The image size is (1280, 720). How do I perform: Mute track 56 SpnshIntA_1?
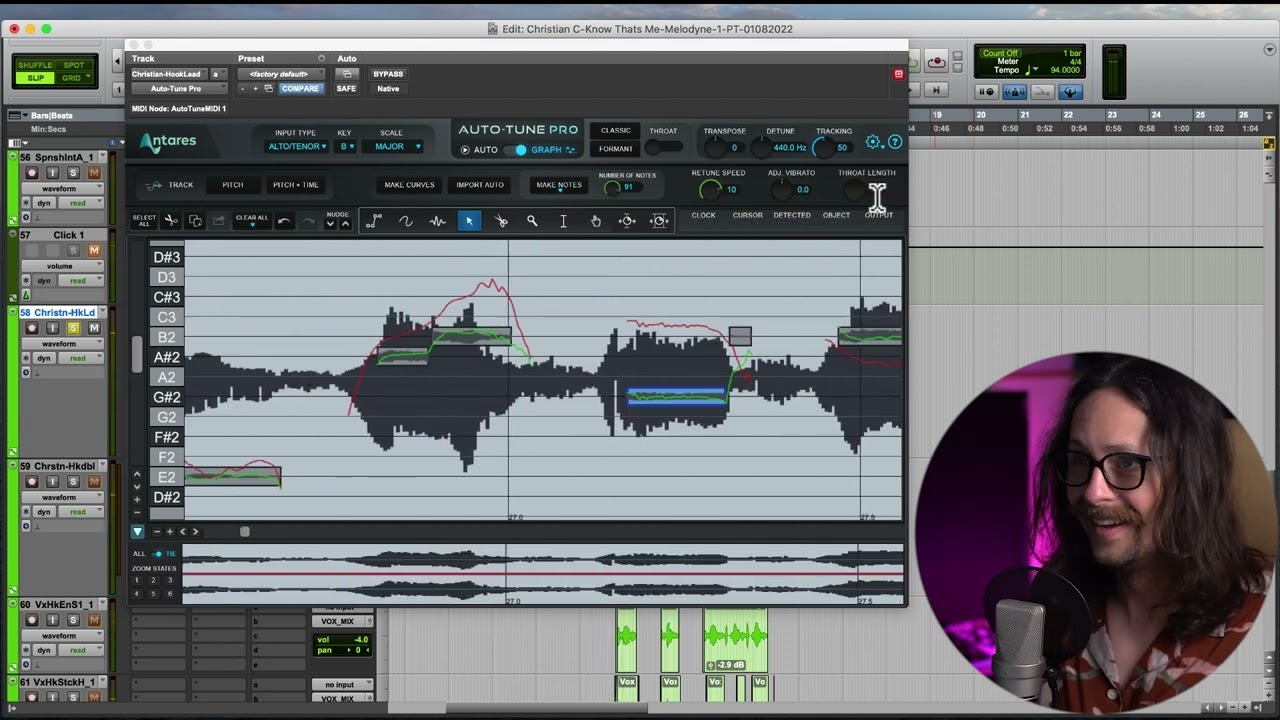coord(94,174)
